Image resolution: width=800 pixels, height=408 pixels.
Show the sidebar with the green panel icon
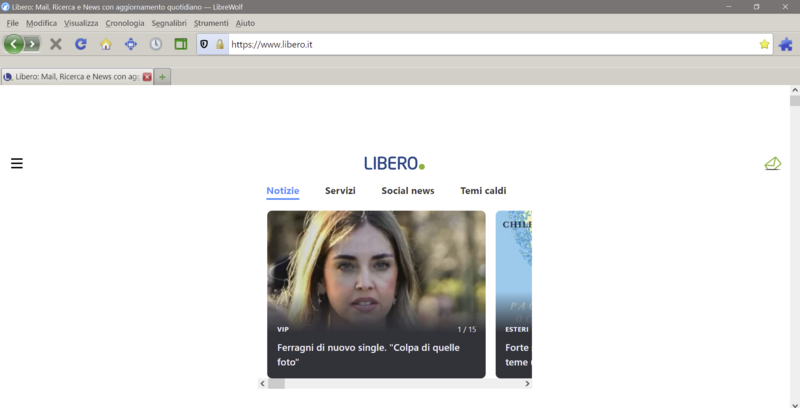pyautogui.click(x=181, y=44)
